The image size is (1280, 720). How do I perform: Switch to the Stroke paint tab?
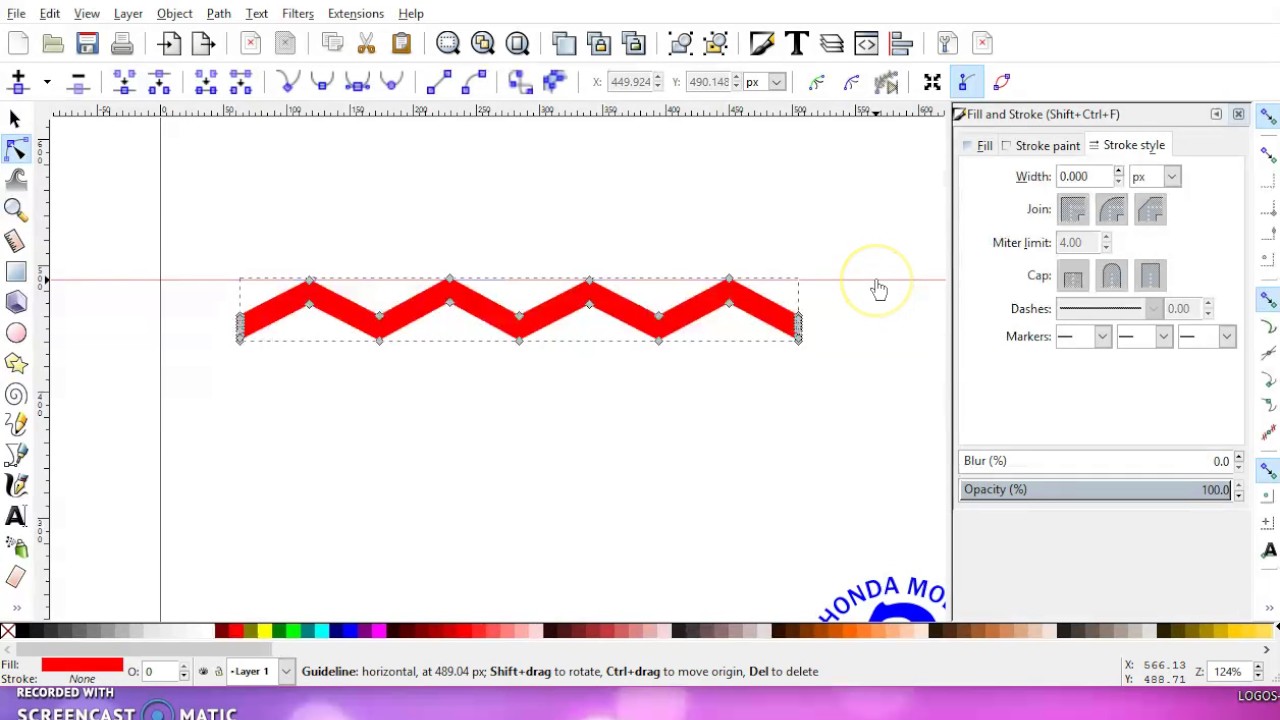click(x=1040, y=146)
